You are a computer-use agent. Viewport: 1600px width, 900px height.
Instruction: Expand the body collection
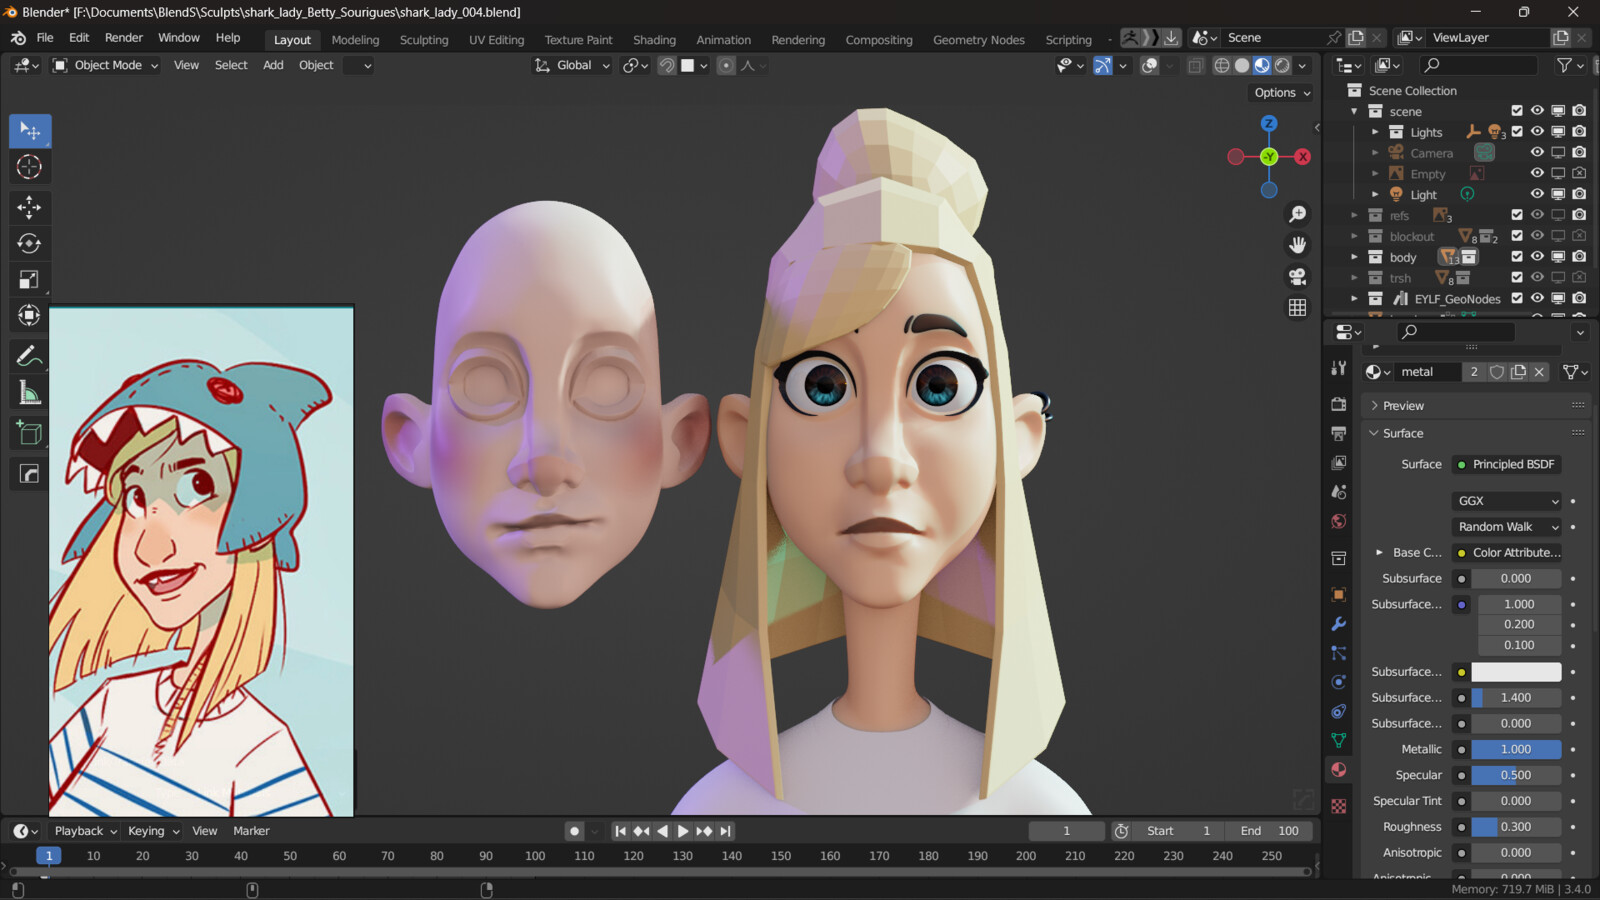[1355, 257]
